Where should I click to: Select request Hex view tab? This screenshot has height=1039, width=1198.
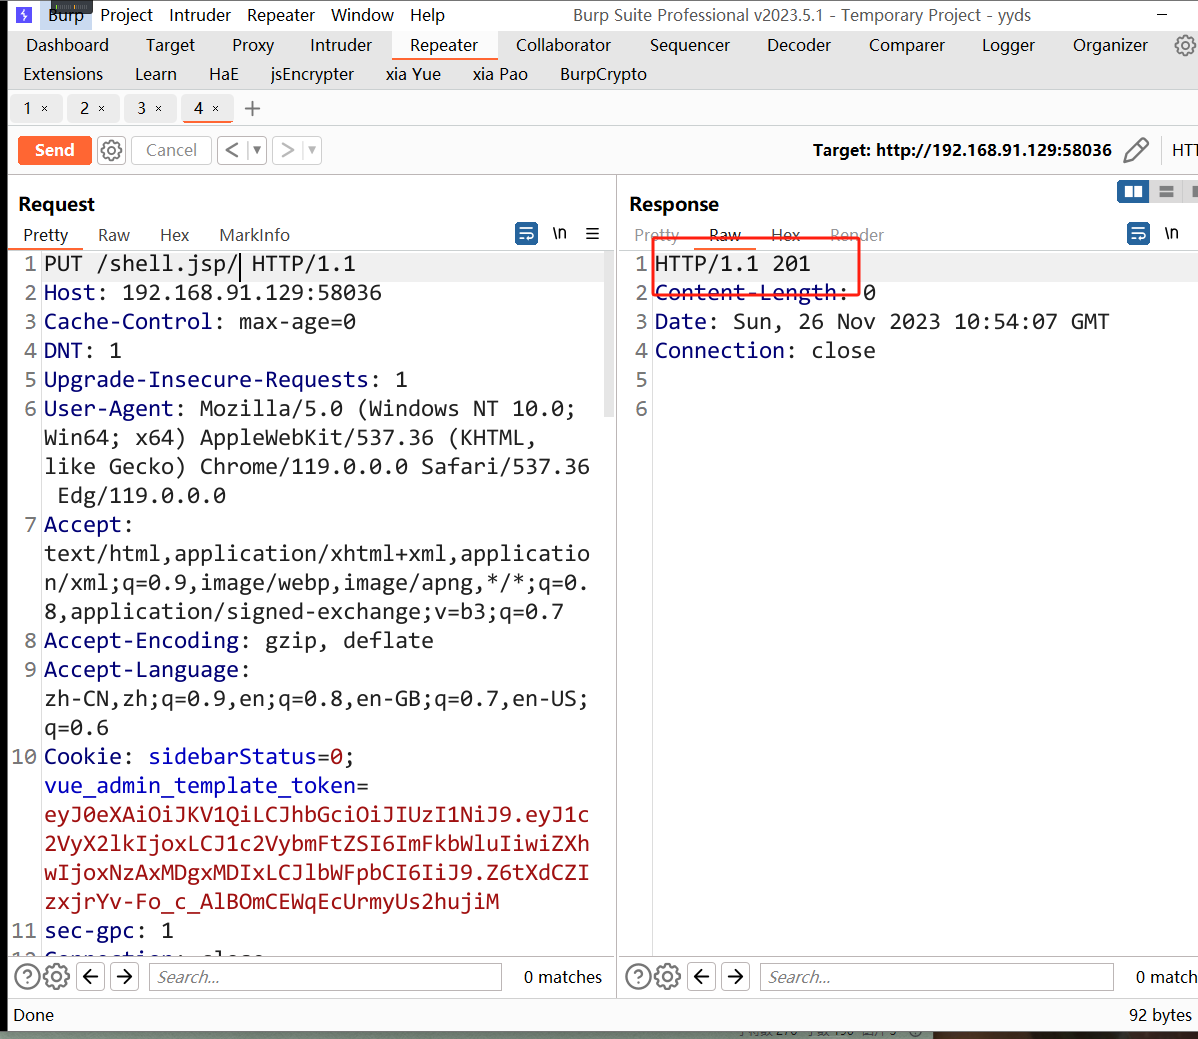pyautogui.click(x=174, y=235)
